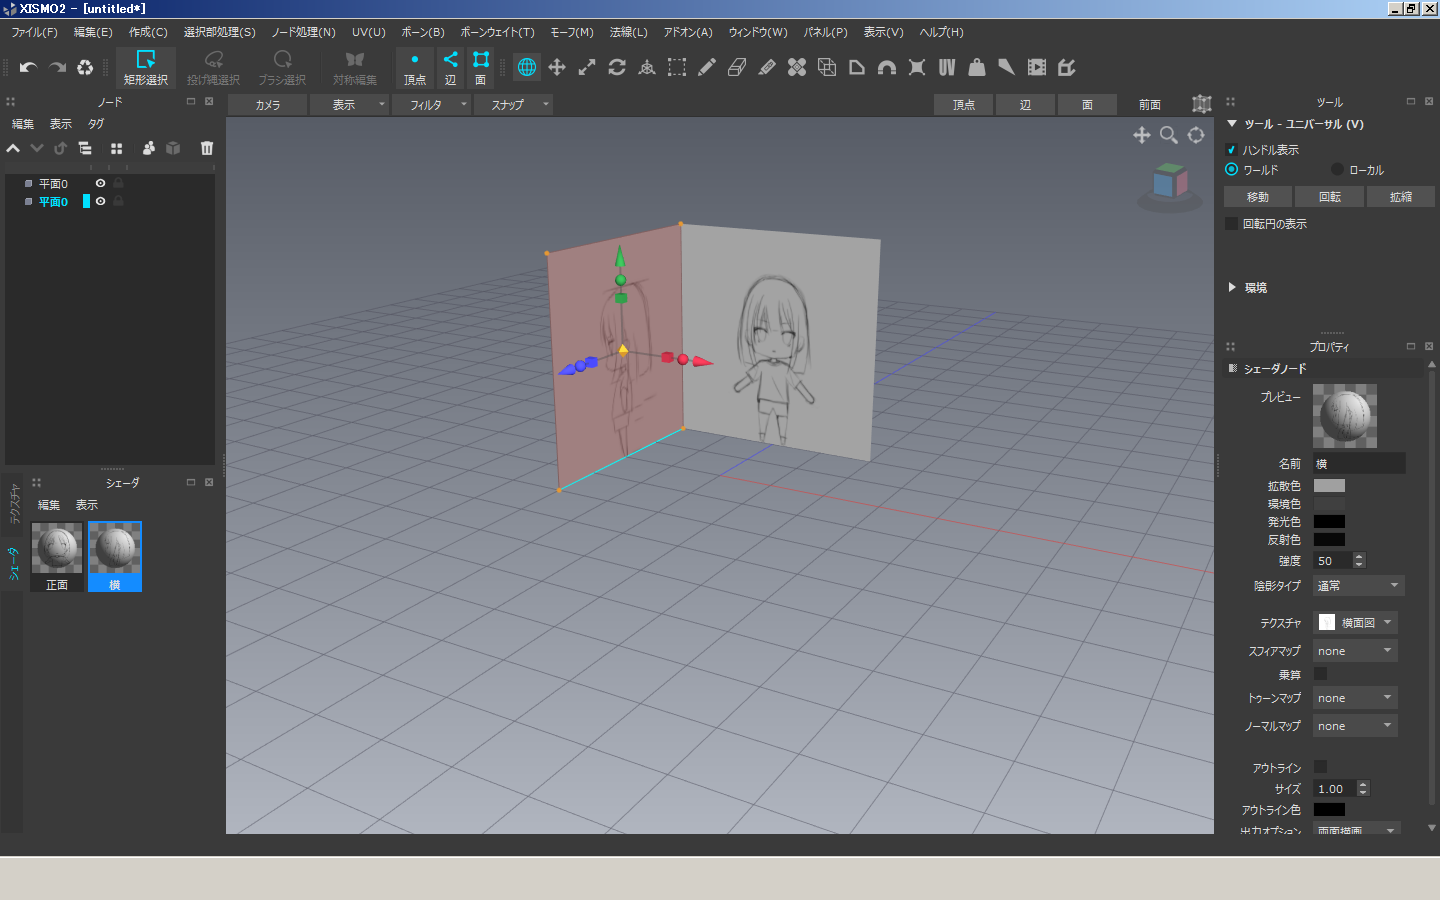Click the 拡縮 button in tool panel
The width and height of the screenshot is (1440, 900).
pos(1401,197)
